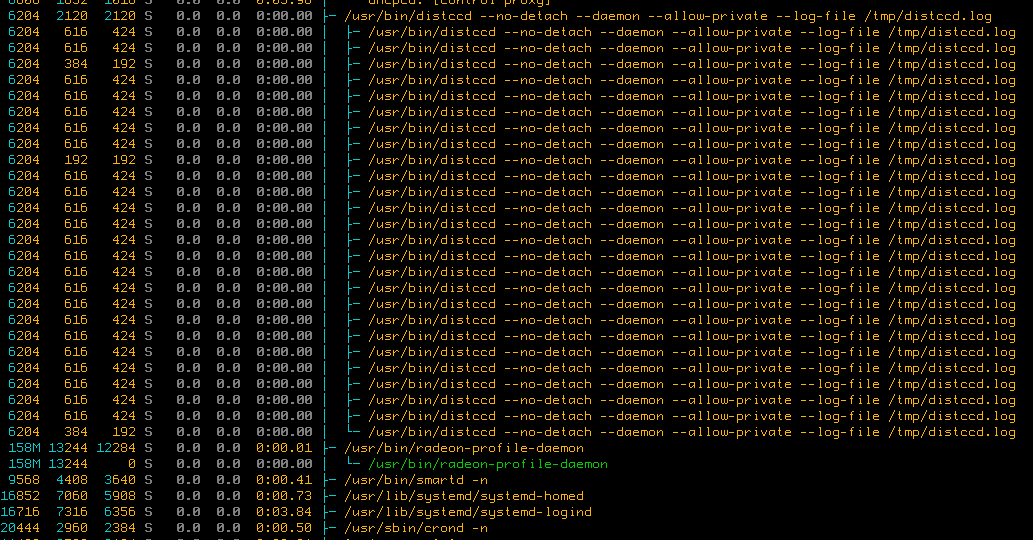Click time value 0:00.01 of radeon-profile-daemon
The width and height of the screenshot is (1033, 540).
click(284, 448)
